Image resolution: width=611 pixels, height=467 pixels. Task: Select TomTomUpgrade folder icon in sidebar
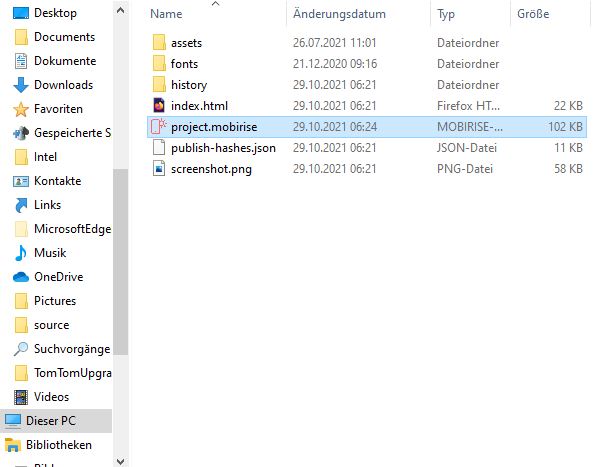coord(21,373)
